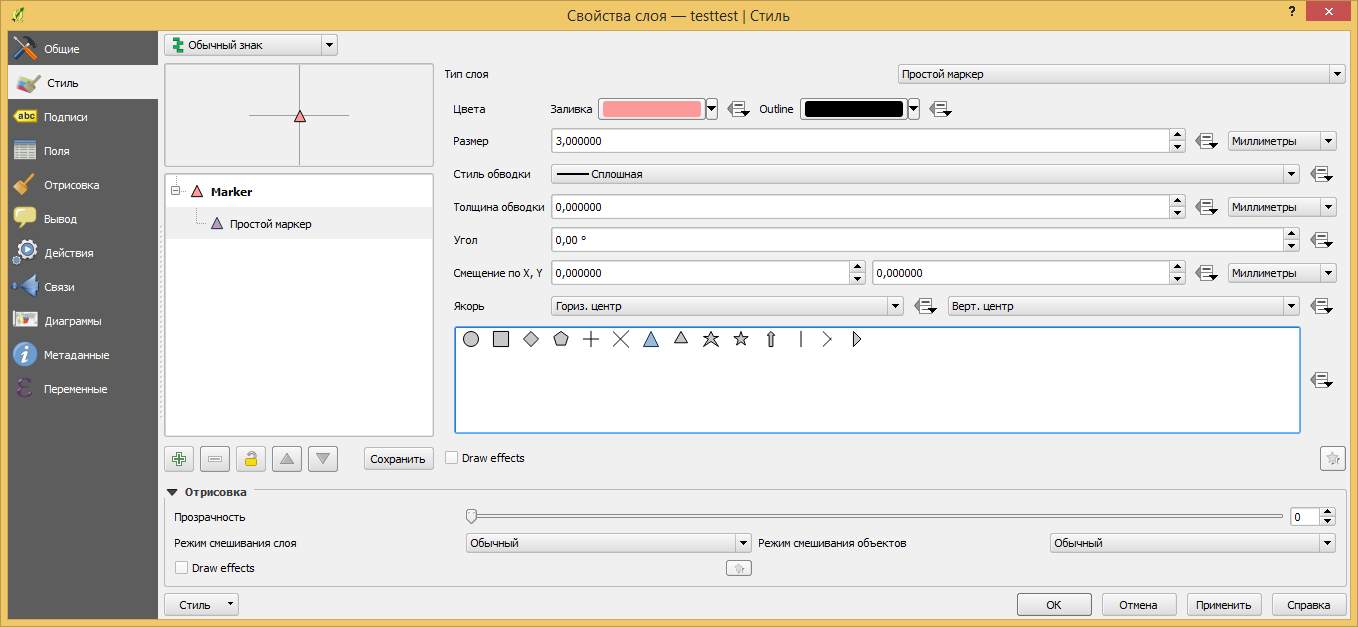Open data-defined override for Угол
Screen dimensions: 1358x627
[x=1321, y=240]
